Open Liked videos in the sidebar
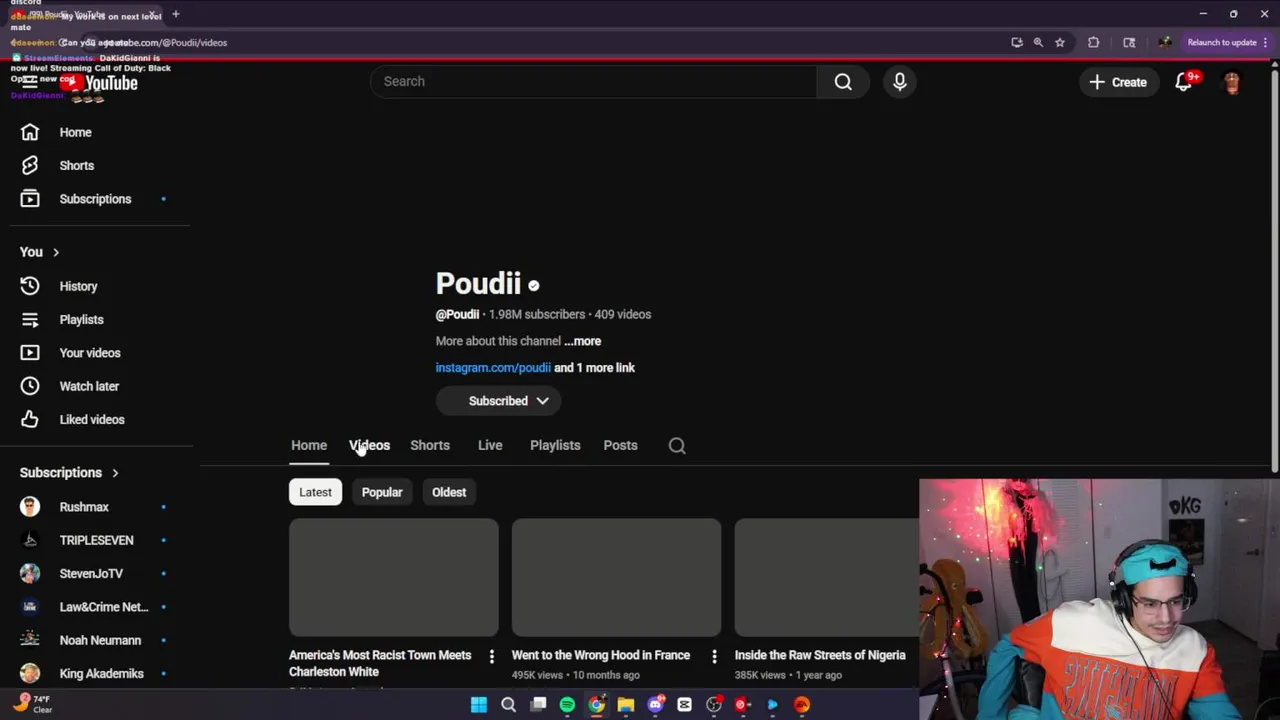This screenshot has width=1280, height=720. click(x=92, y=419)
